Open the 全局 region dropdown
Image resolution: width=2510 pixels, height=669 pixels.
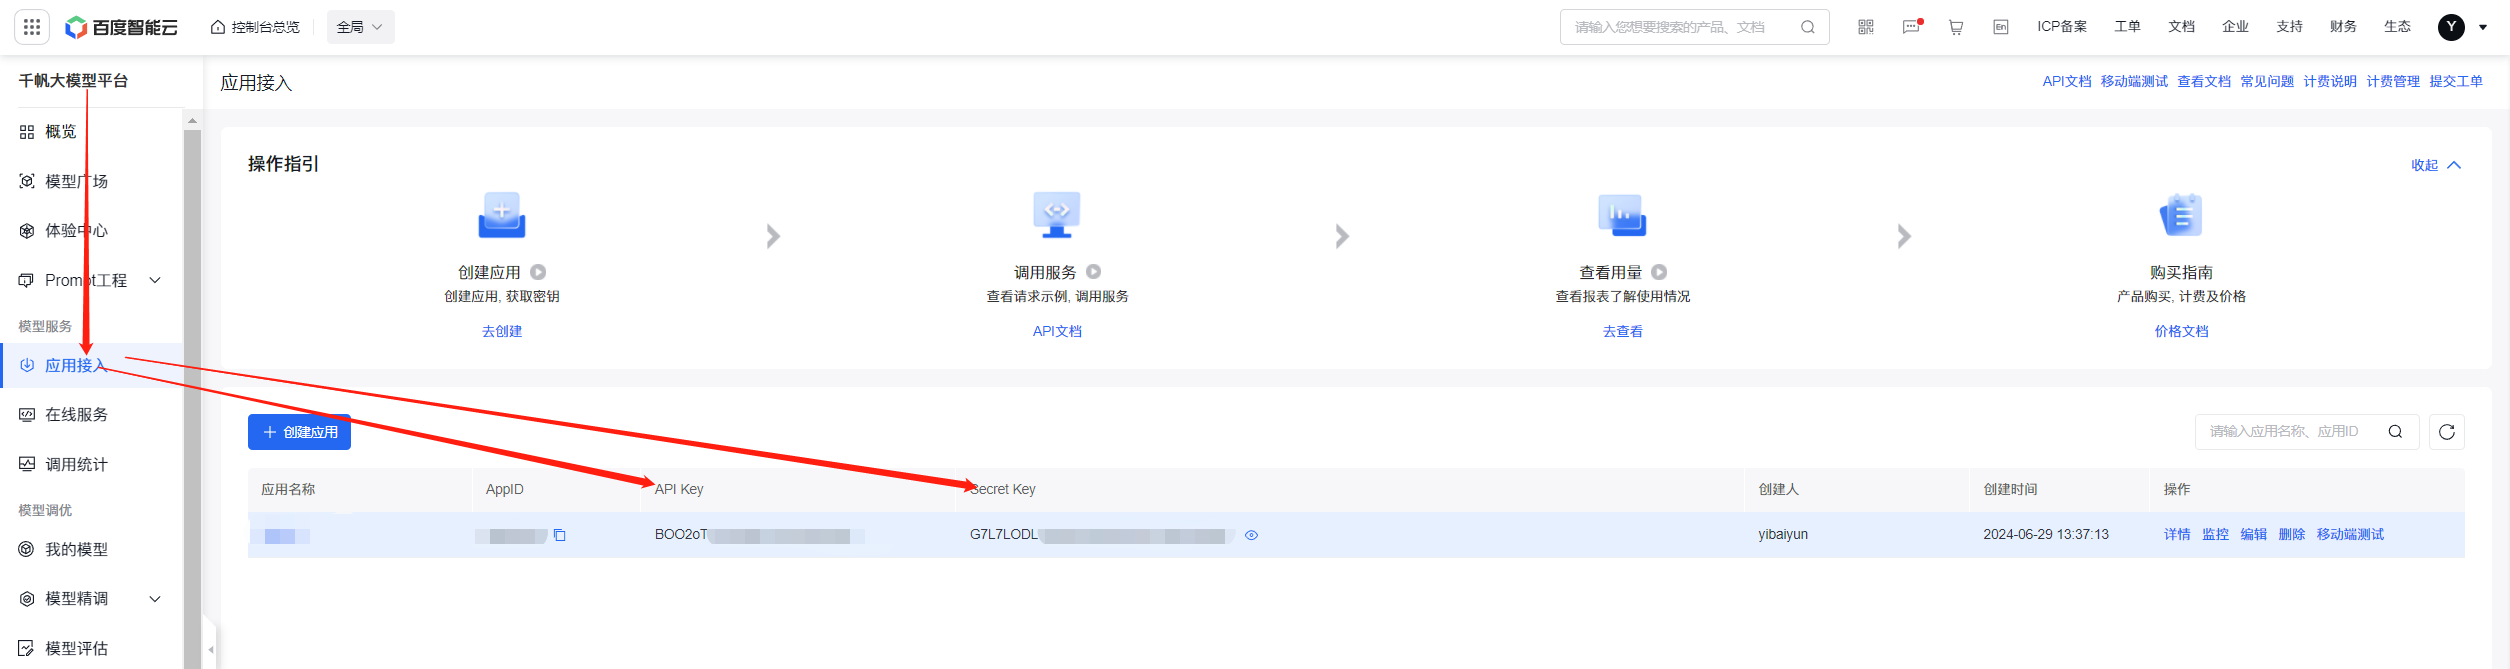click(360, 27)
